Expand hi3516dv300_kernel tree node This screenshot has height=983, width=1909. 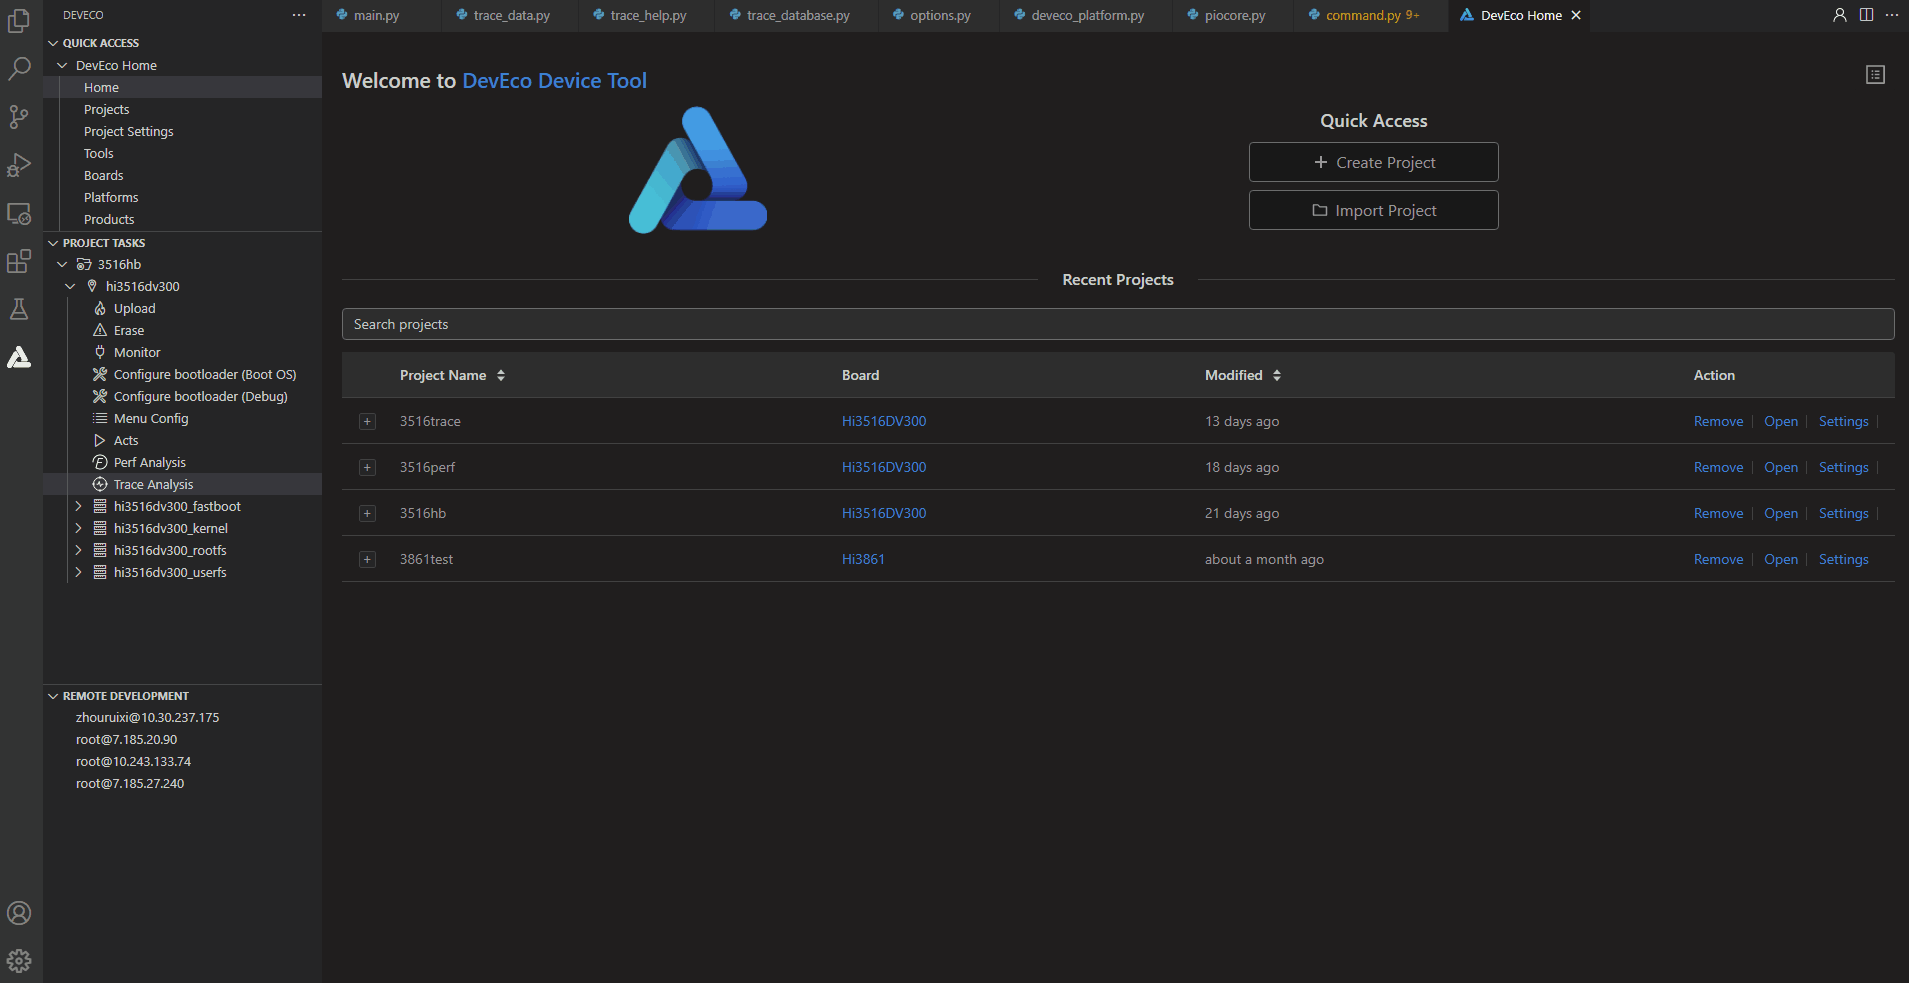coord(78,528)
